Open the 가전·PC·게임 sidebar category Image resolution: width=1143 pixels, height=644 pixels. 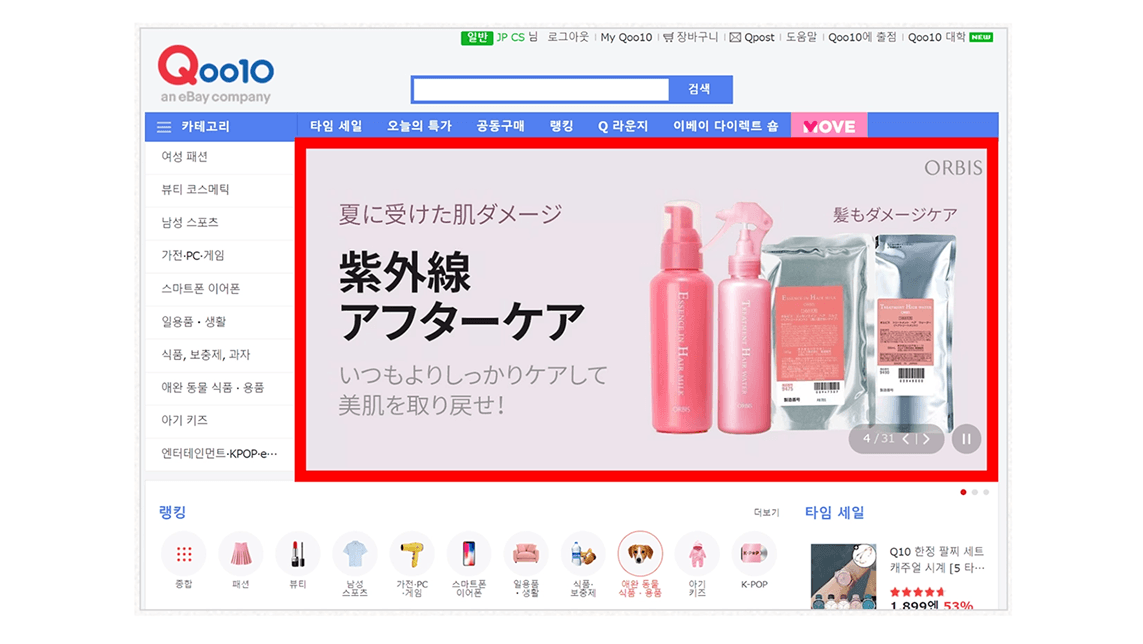(219, 256)
